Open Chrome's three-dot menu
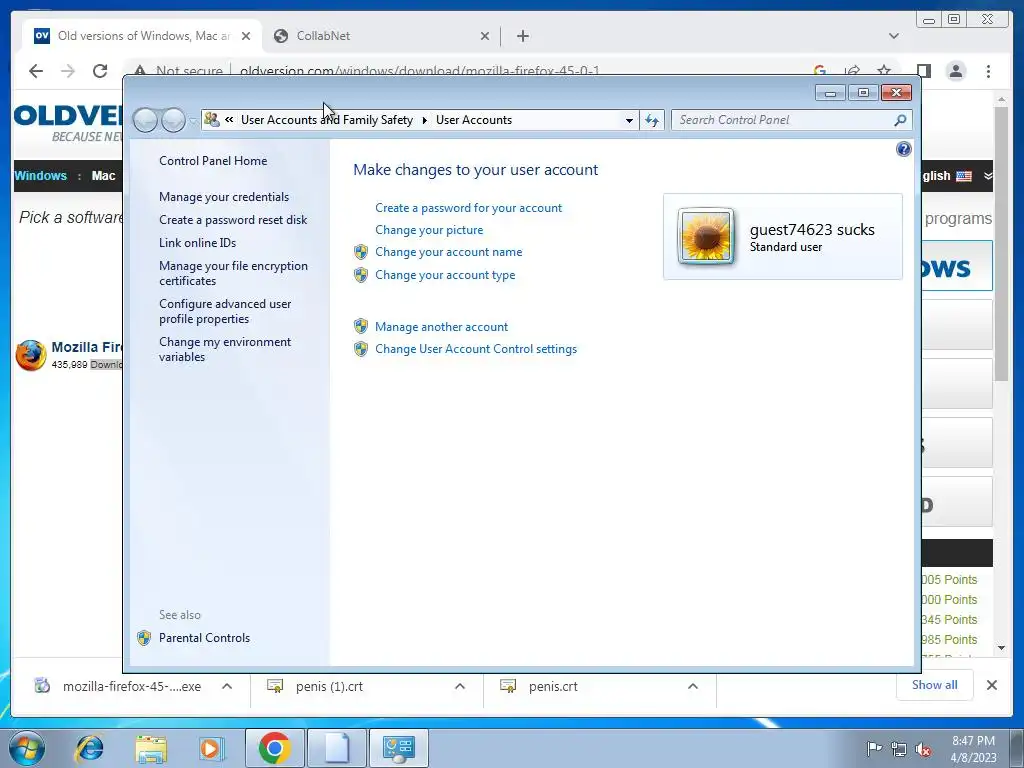Image resolution: width=1024 pixels, height=768 pixels. pyautogui.click(x=989, y=71)
